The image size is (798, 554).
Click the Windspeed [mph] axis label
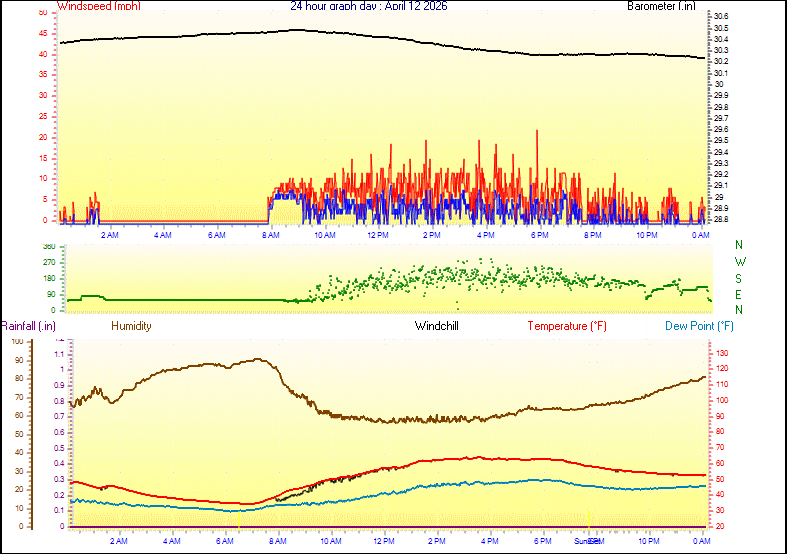click(x=99, y=6)
